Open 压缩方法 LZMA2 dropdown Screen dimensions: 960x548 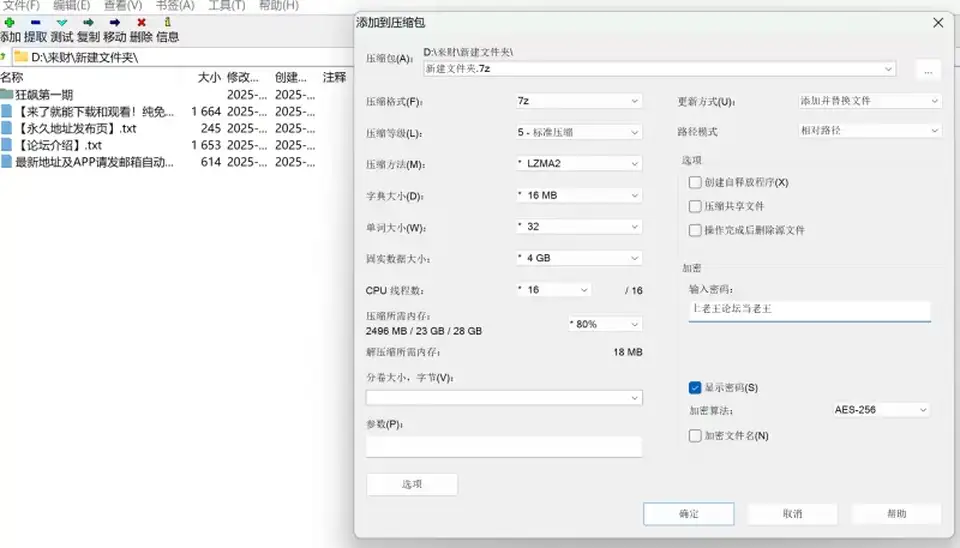tap(579, 163)
